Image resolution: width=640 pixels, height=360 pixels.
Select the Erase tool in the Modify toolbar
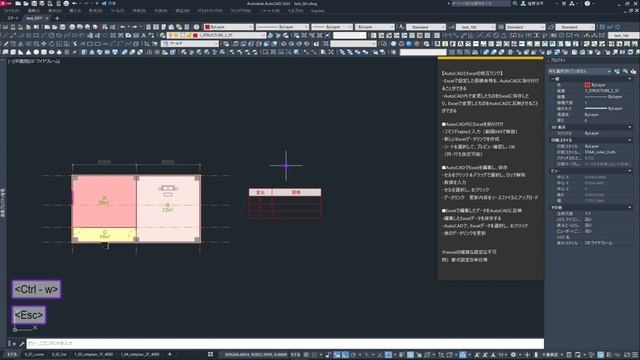6,44
